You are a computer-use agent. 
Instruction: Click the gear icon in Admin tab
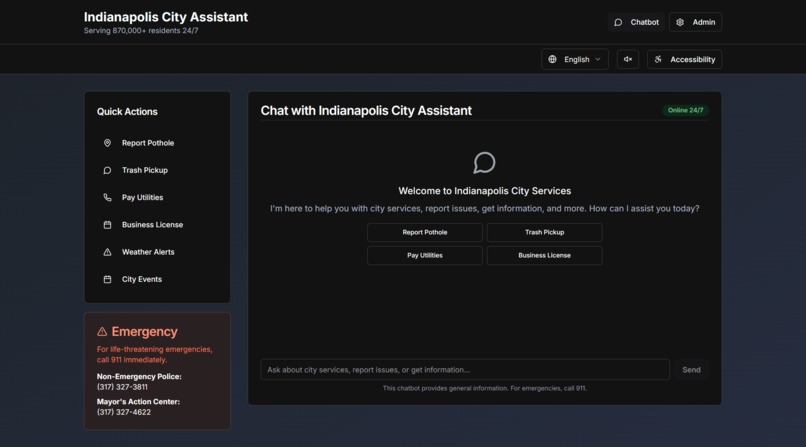click(680, 22)
